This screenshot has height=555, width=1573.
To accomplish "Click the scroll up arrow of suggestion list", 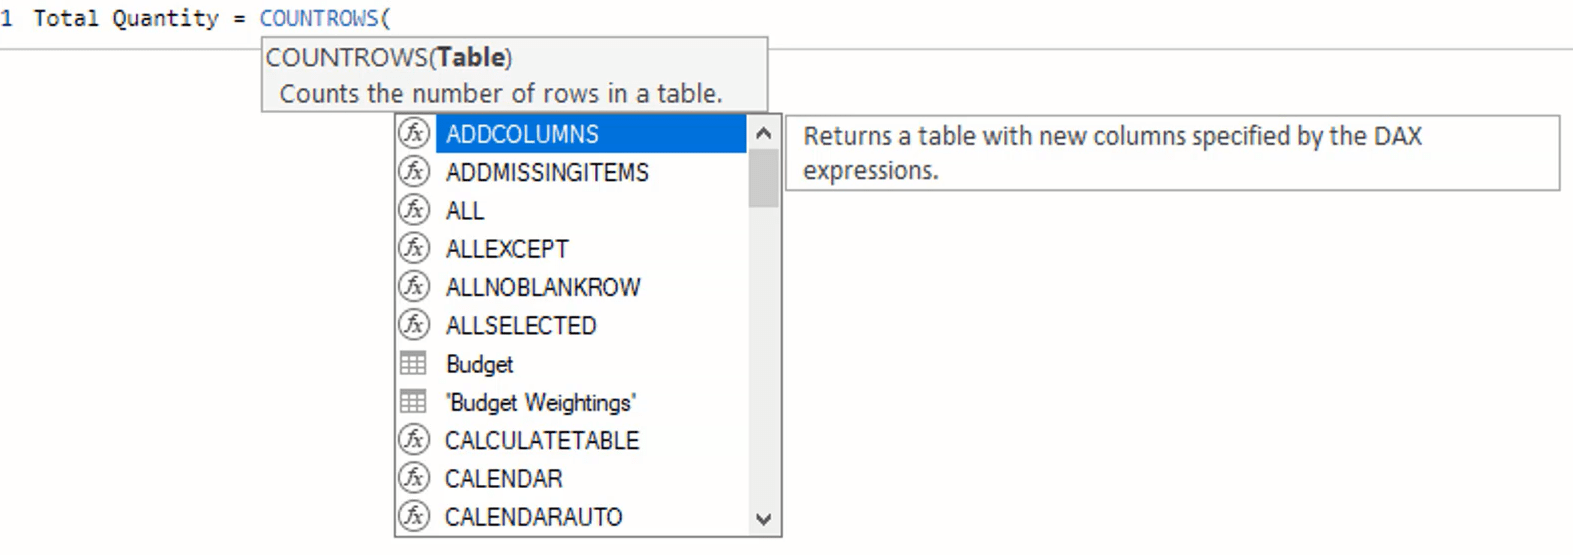I will [763, 132].
